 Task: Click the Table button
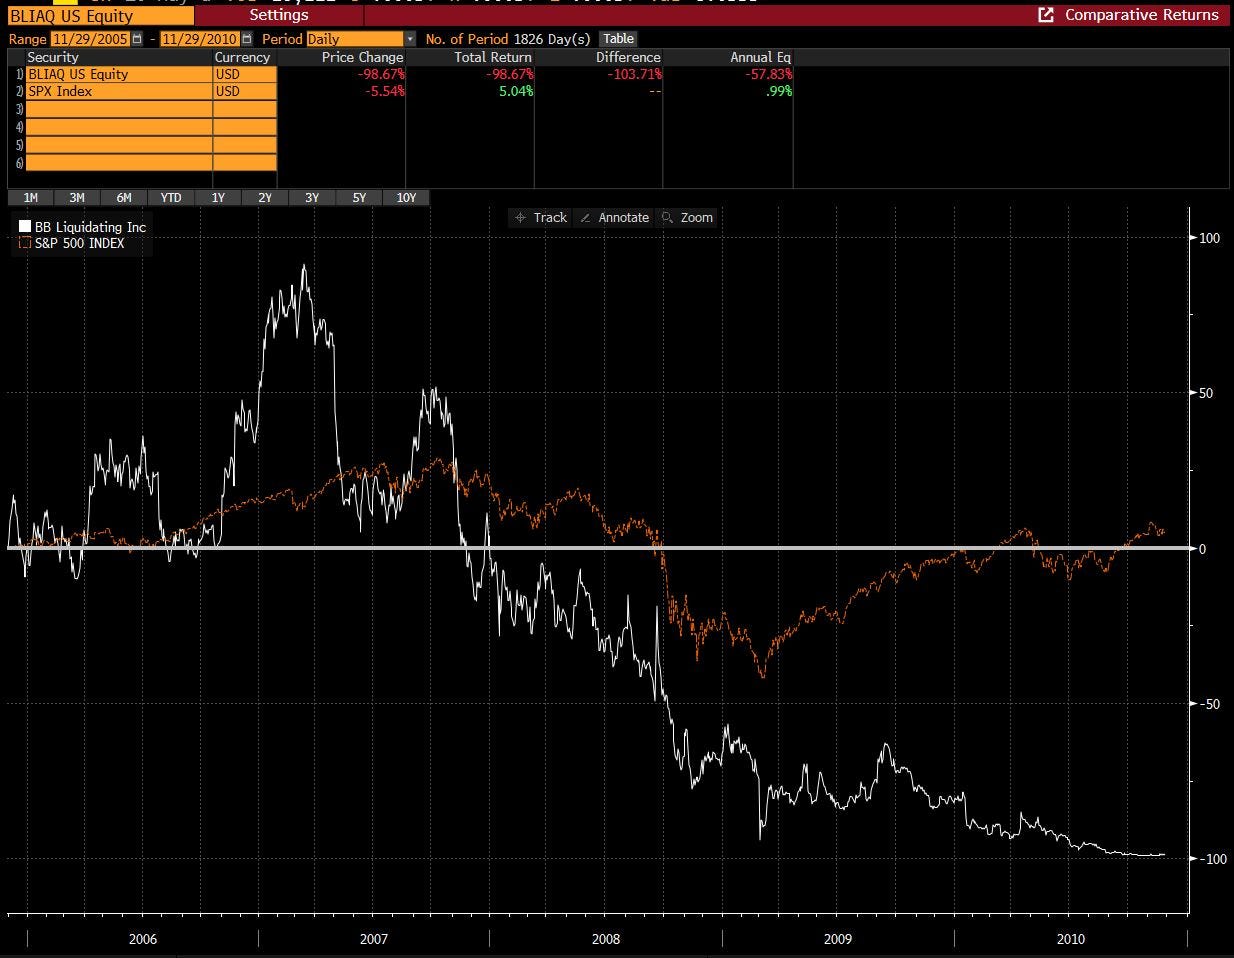click(619, 39)
